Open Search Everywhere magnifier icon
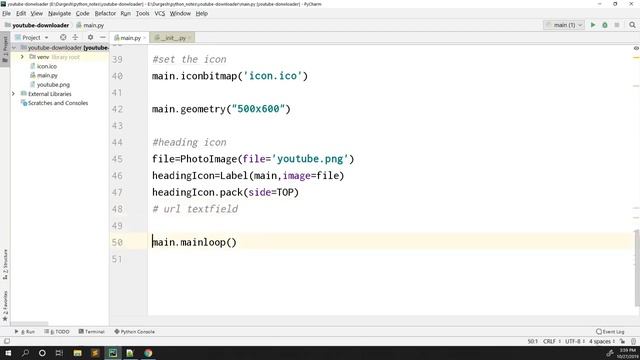The image size is (640, 360). click(632, 25)
